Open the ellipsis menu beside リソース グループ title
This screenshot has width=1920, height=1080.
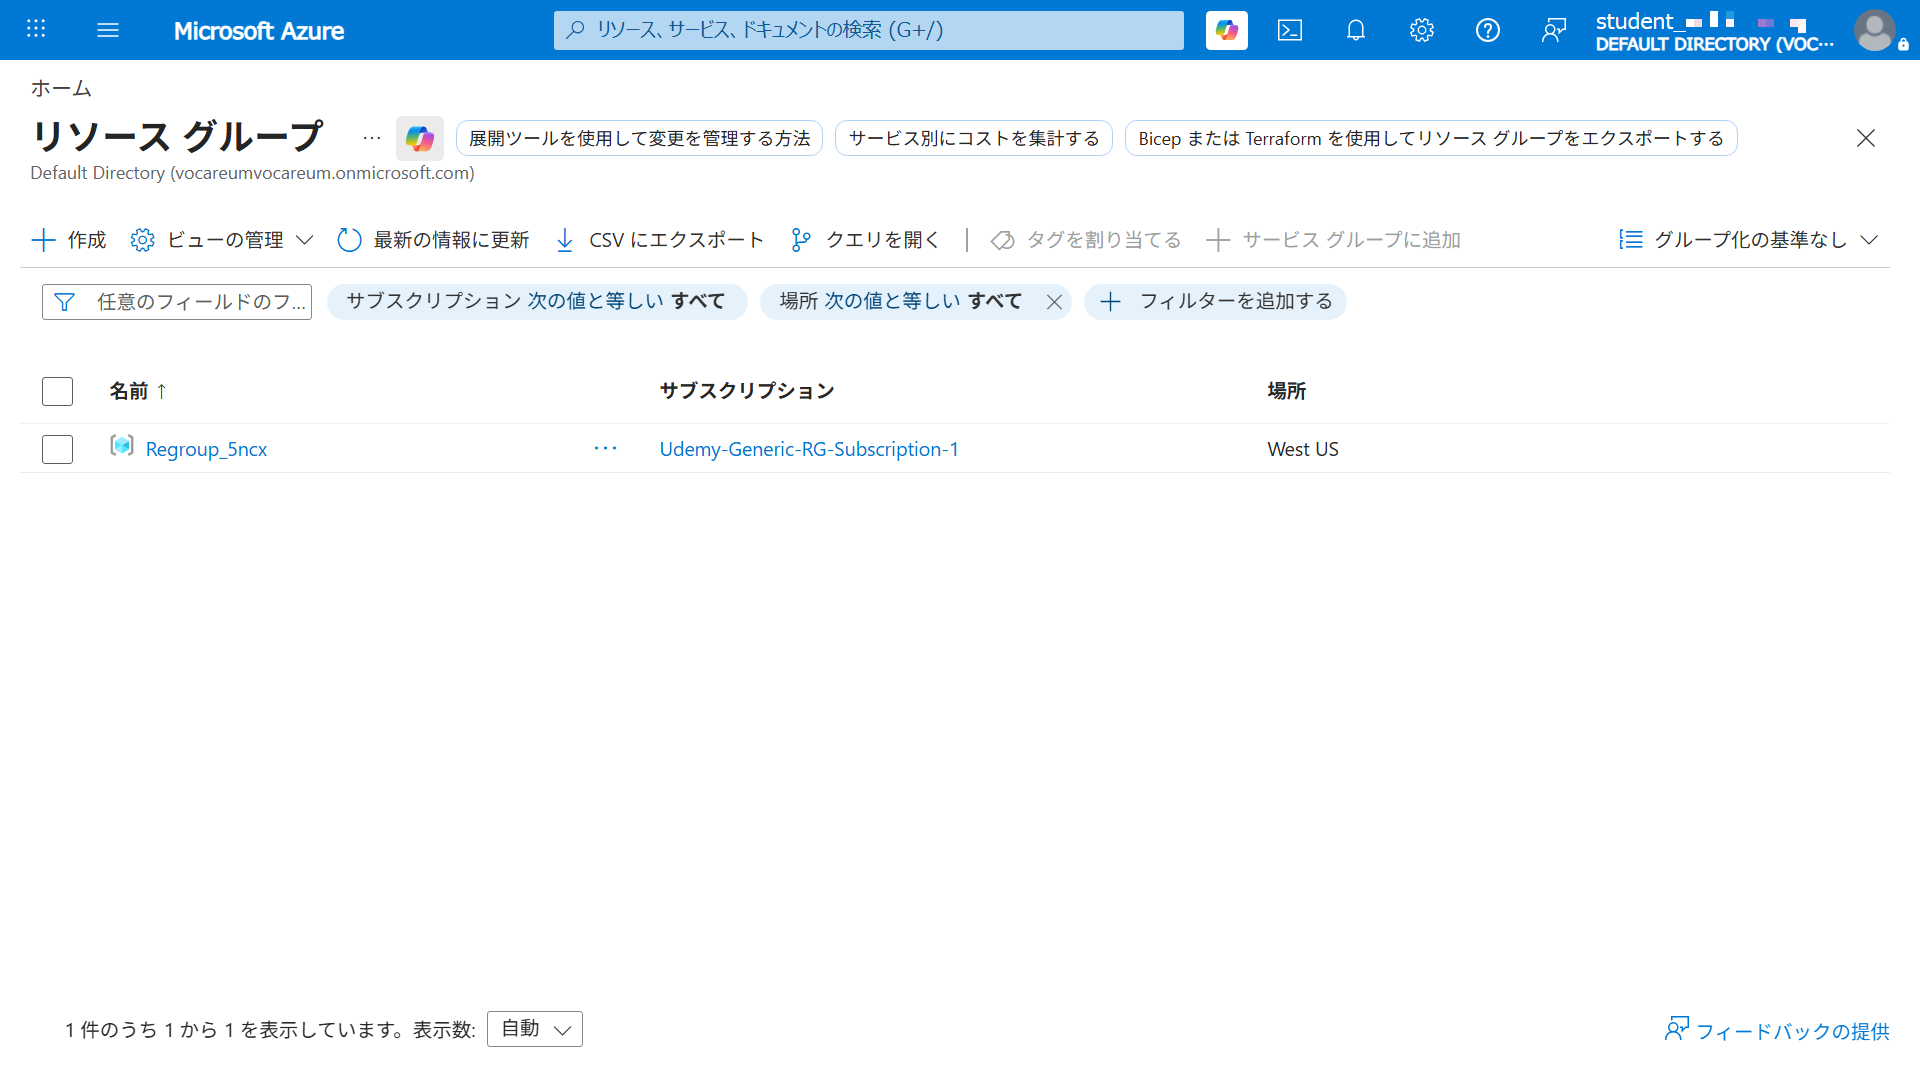372,138
